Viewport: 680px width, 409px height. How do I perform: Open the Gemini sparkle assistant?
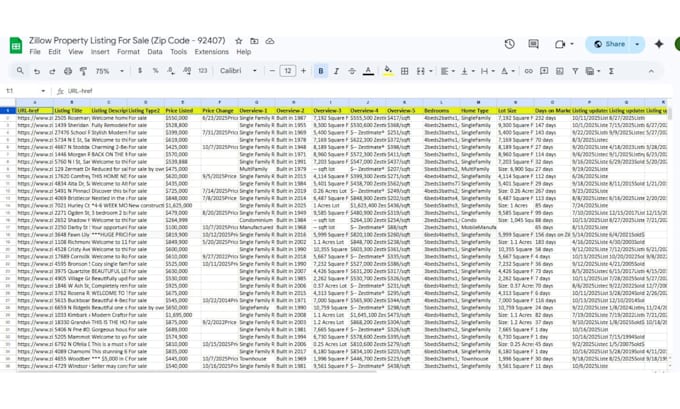pyautogui.click(x=659, y=44)
